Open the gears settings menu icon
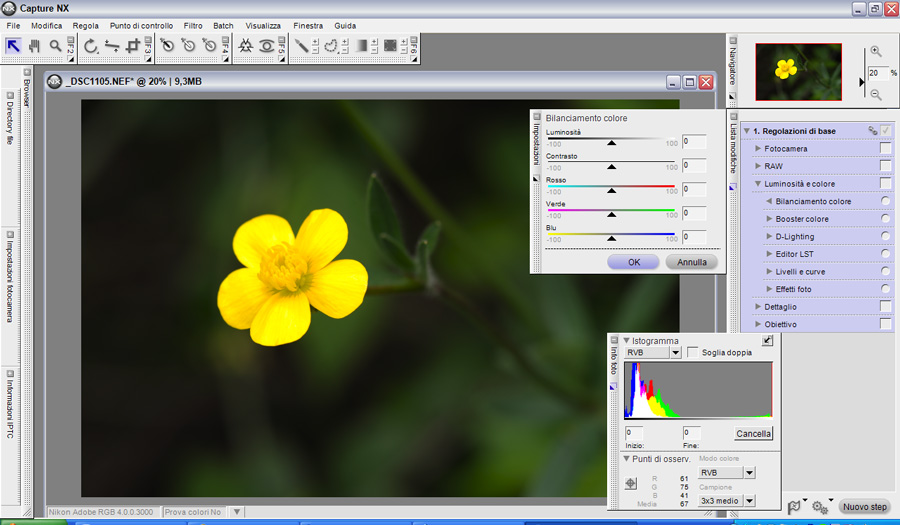 [820, 507]
